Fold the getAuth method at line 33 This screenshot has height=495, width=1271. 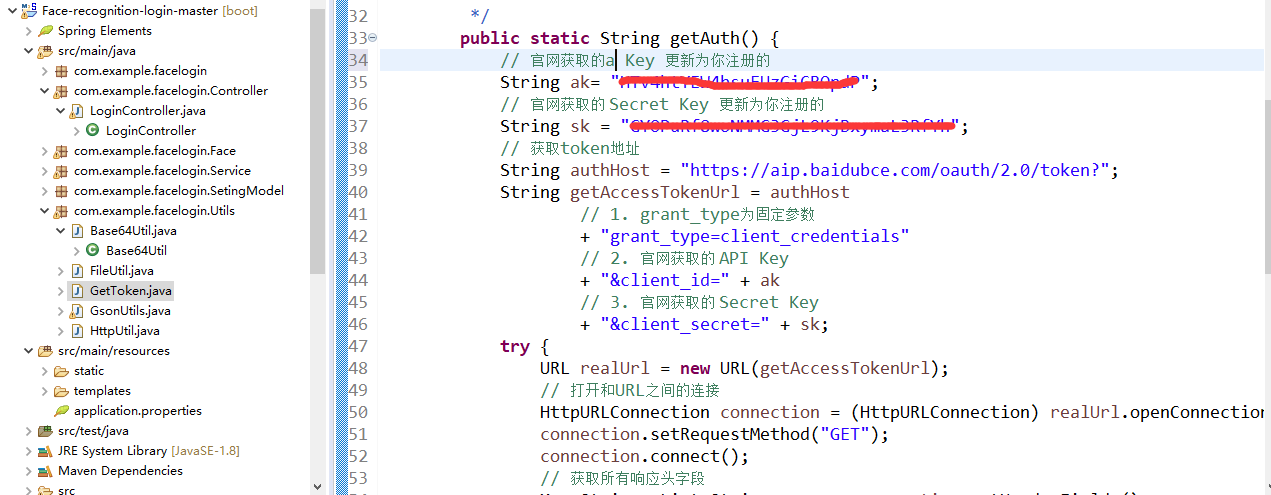click(373, 38)
